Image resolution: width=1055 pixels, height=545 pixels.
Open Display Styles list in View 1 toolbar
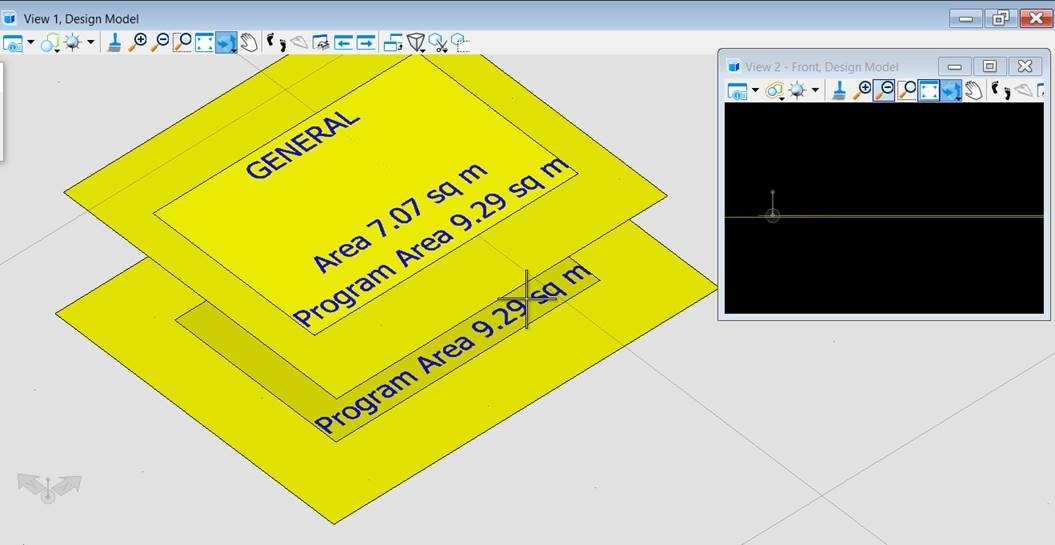[x=49, y=44]
